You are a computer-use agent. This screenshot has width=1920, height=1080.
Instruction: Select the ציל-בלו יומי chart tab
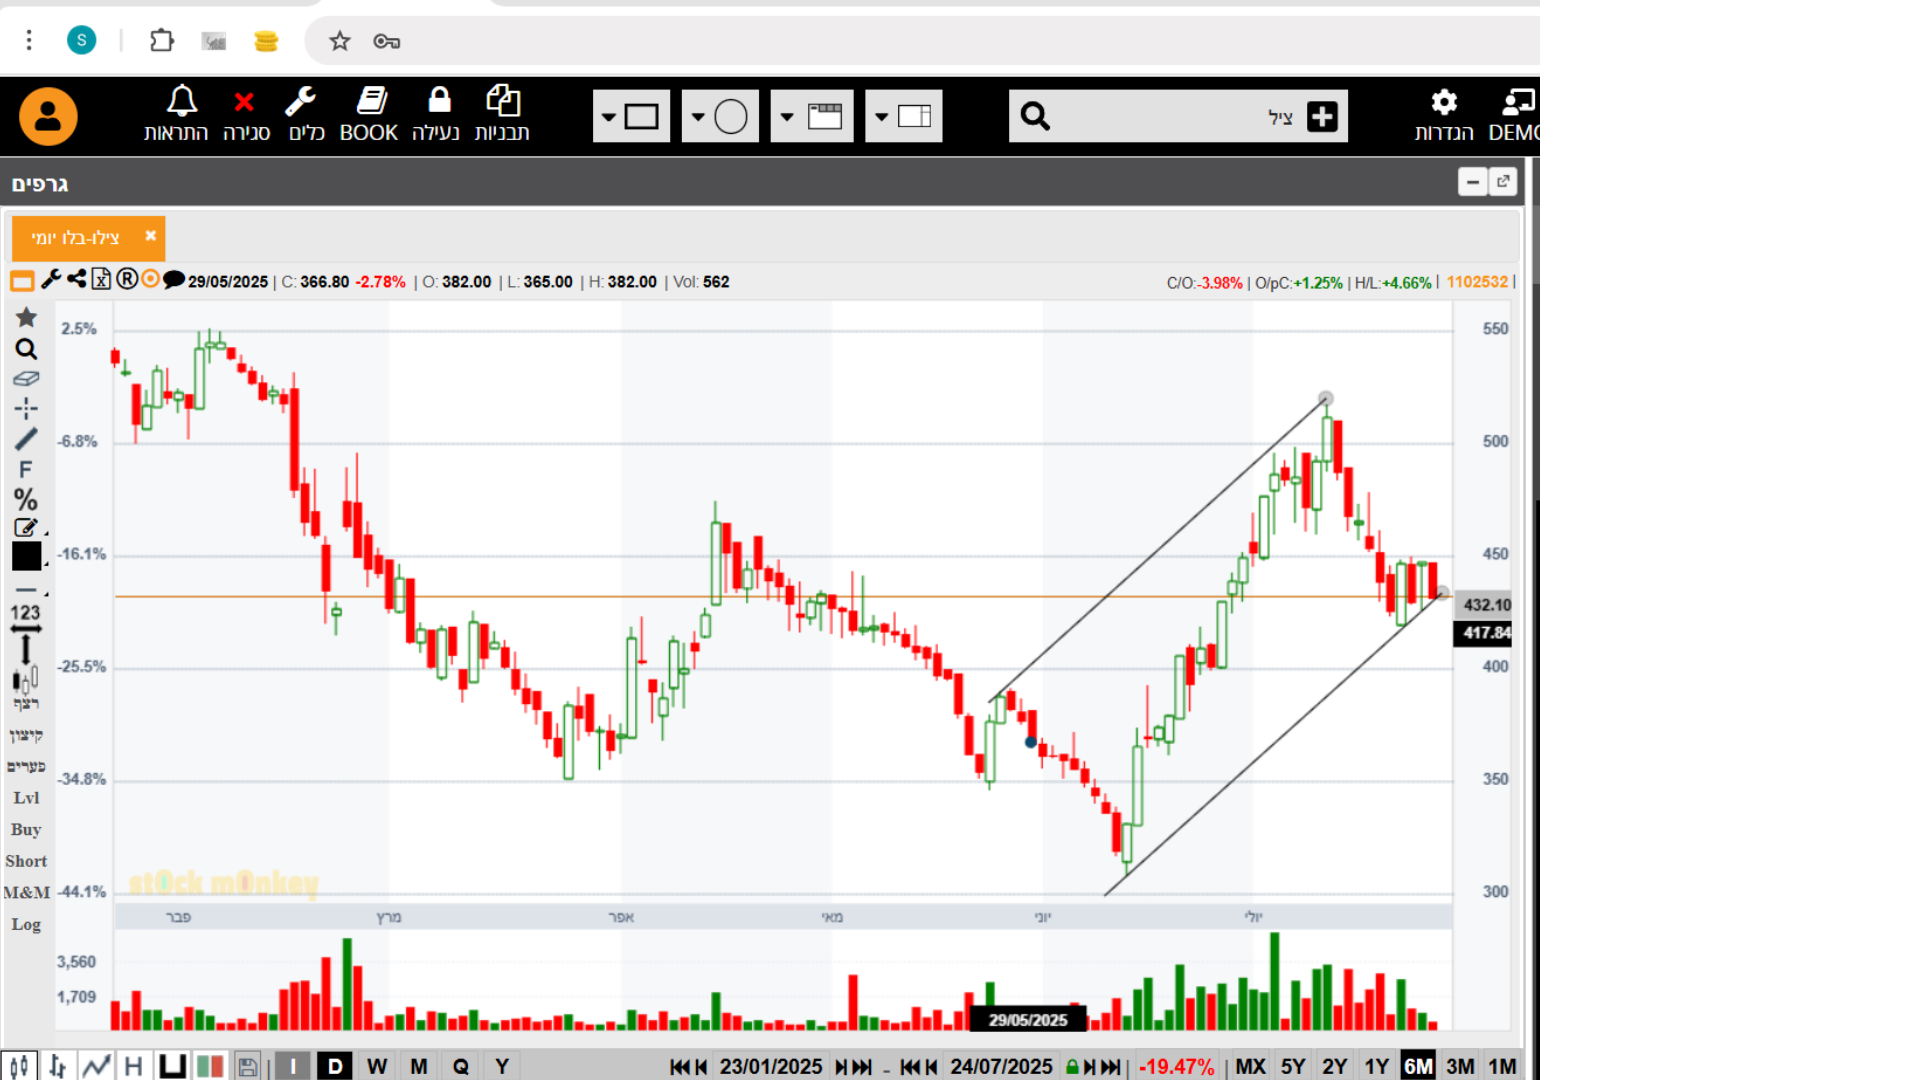click(76, 238)
